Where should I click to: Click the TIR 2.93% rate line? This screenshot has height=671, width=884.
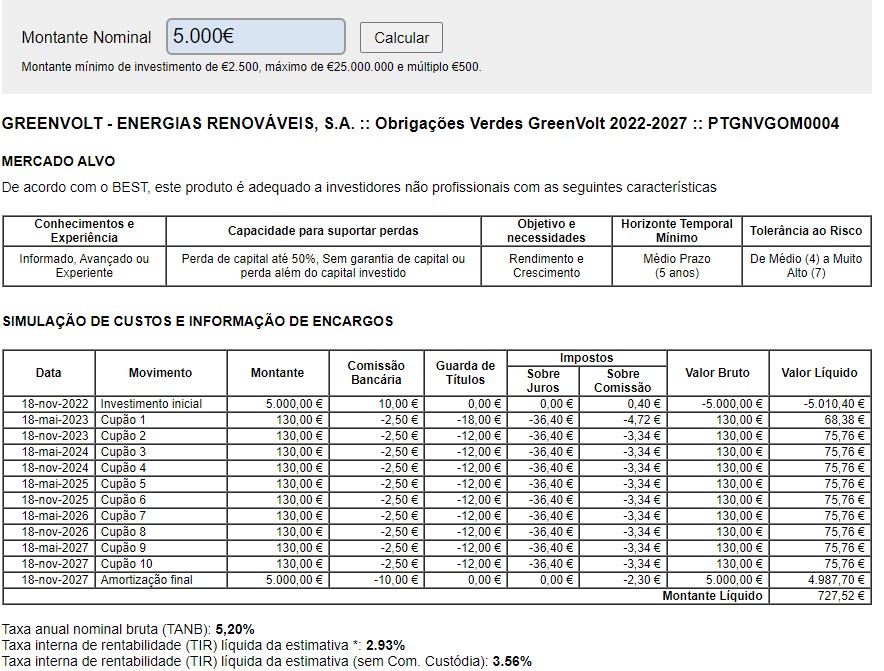coord(204,645)
